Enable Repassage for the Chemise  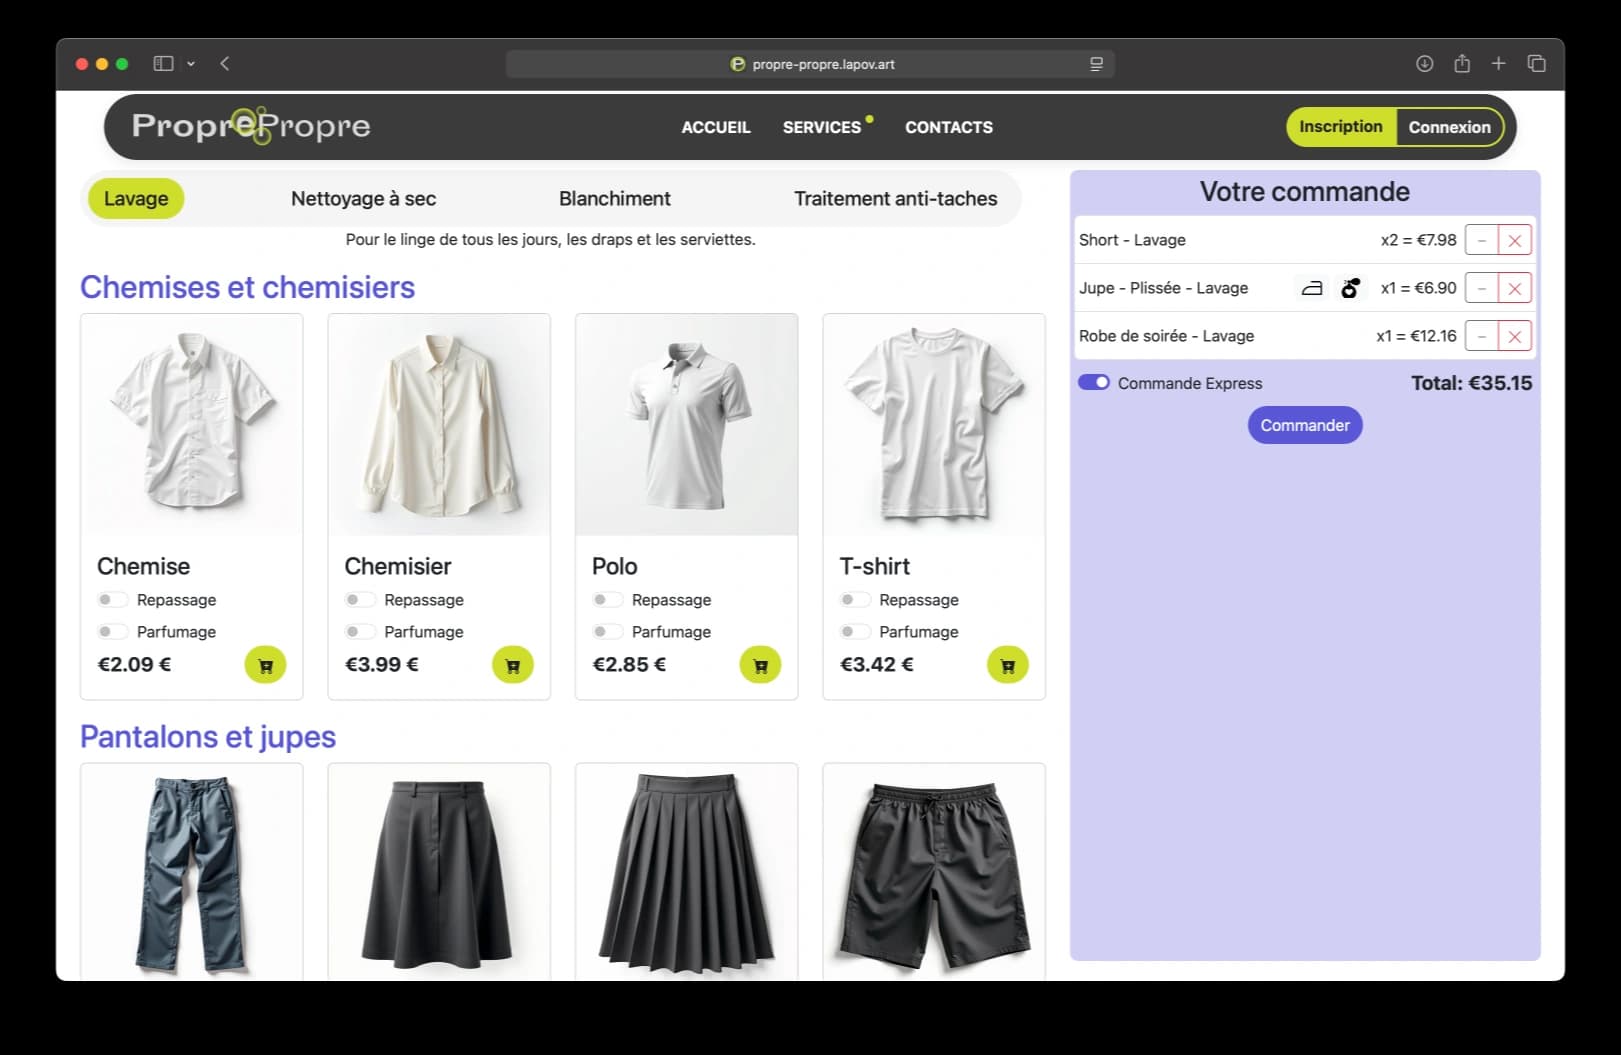pos(109,599)
